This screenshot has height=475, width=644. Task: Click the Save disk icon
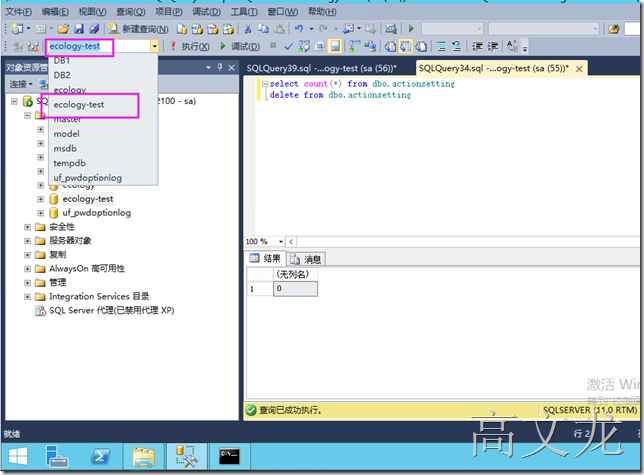pyautogui.click(x=79, y=29)
